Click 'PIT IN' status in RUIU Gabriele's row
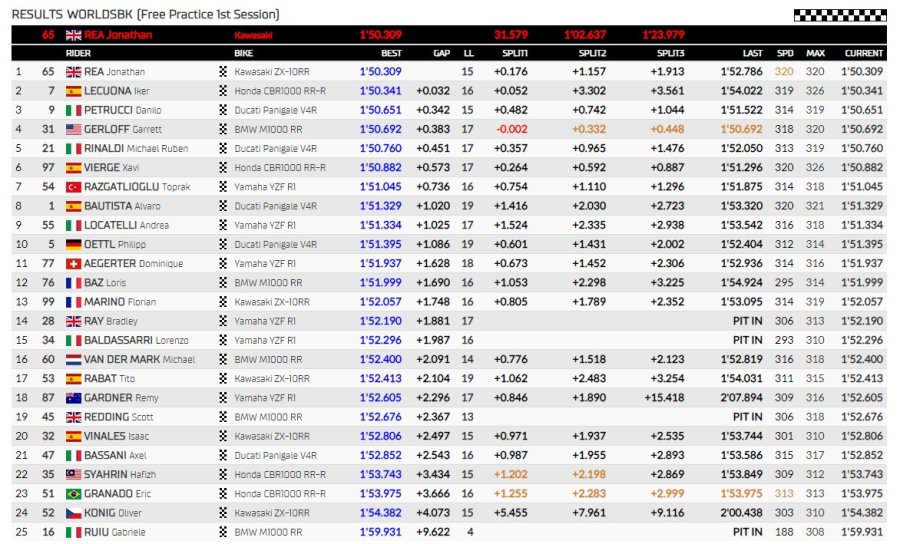The height and width of the screenshot is (544, 900). (747, 532)
